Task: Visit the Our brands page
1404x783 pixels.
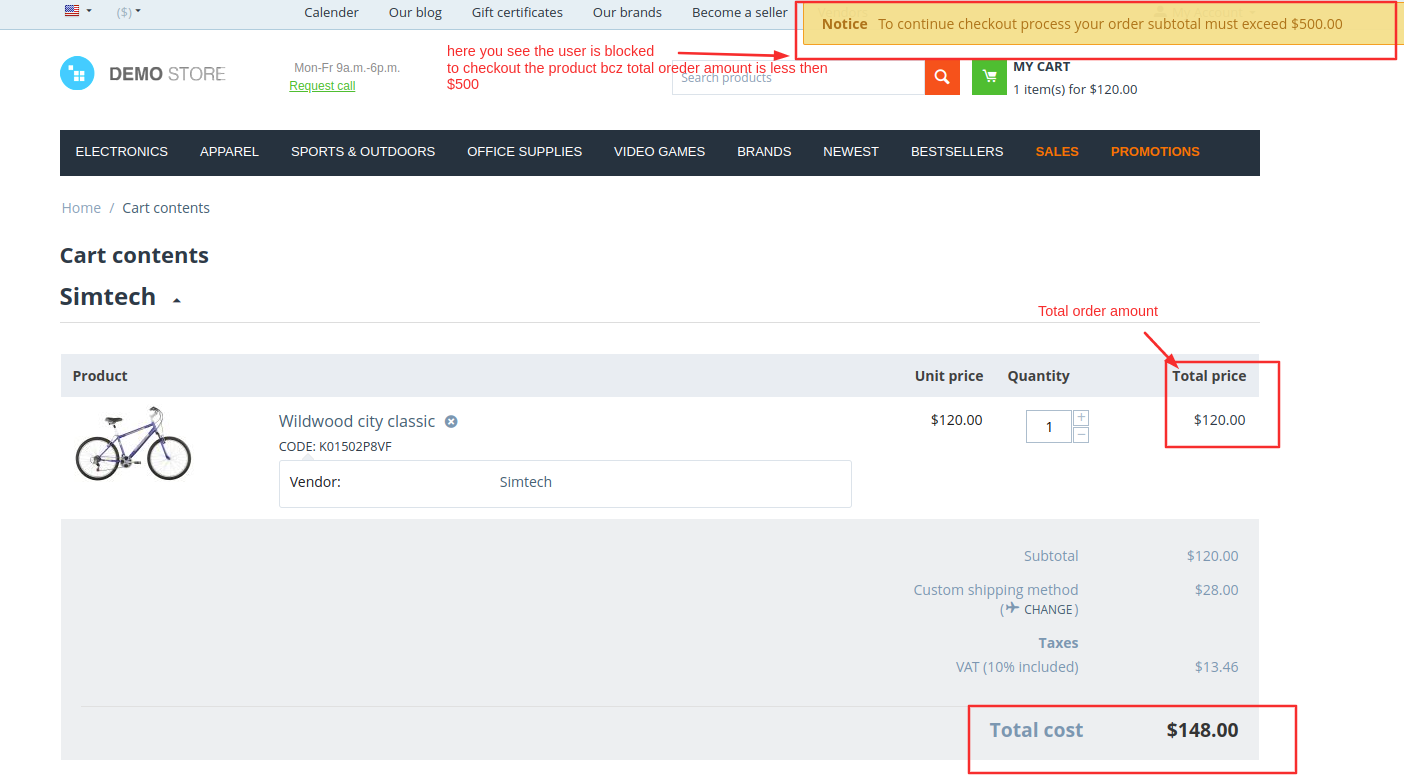Action: tap(627, 12)
